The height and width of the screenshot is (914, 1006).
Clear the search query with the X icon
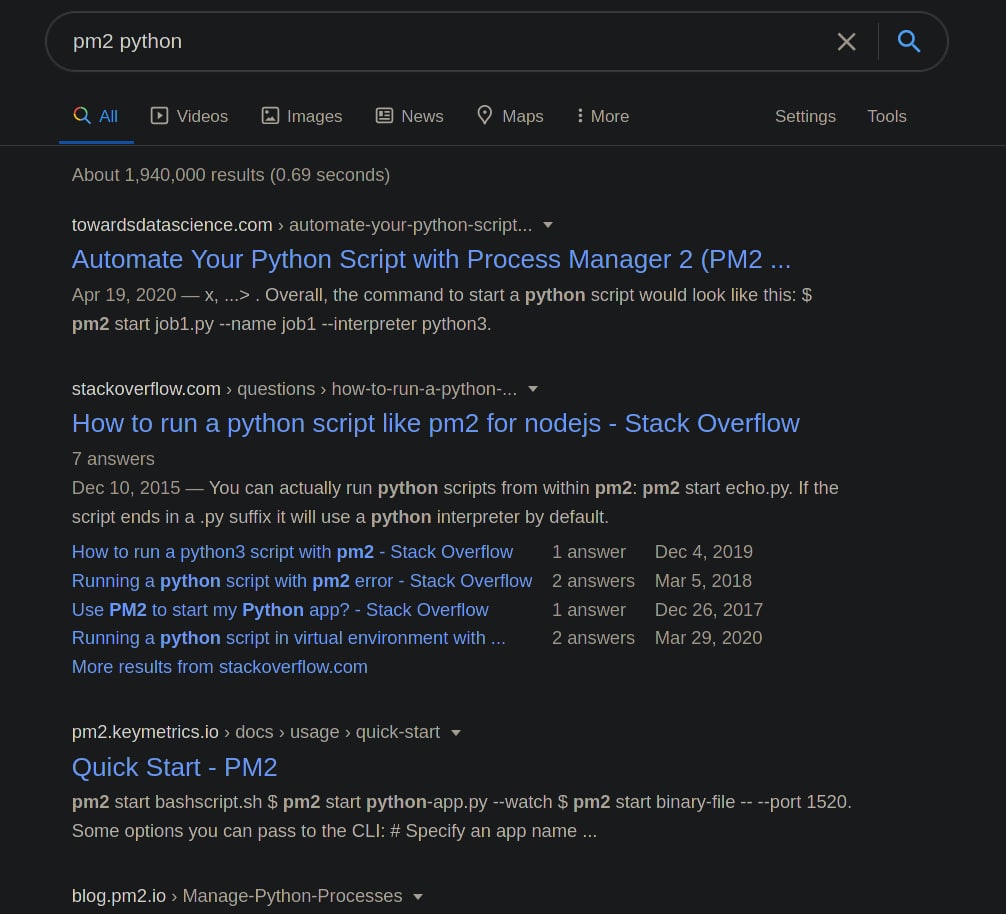(846, 42)
